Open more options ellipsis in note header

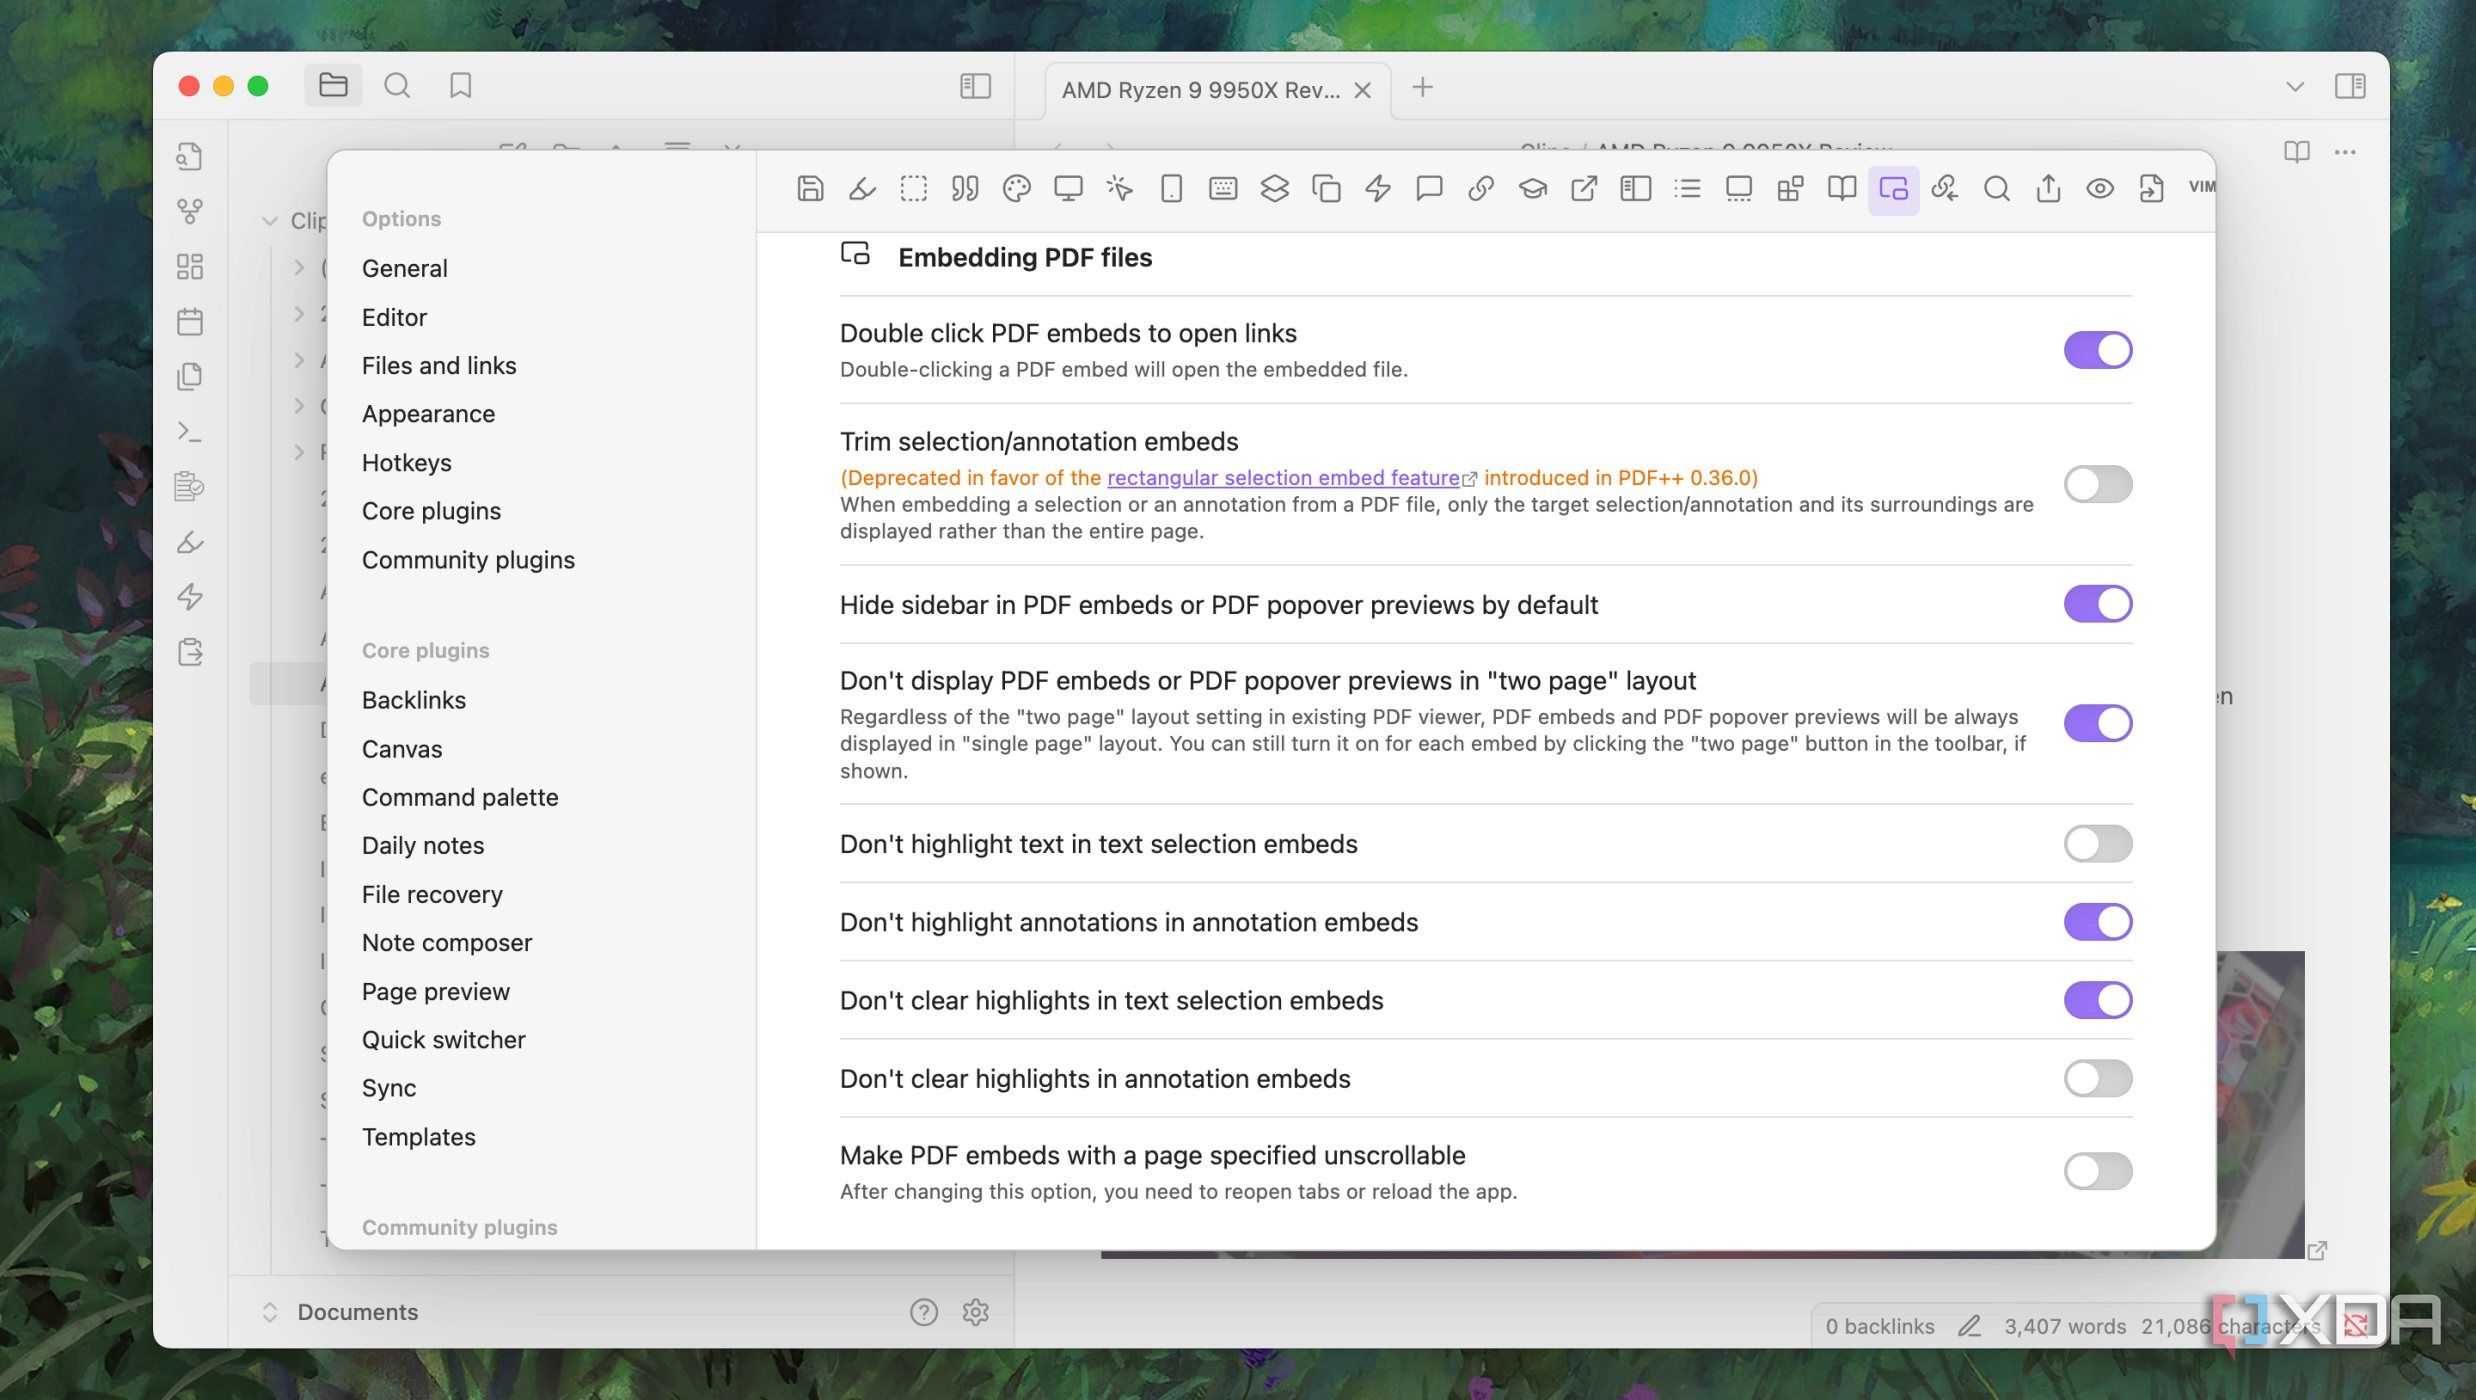click(x=2345, y=152)
